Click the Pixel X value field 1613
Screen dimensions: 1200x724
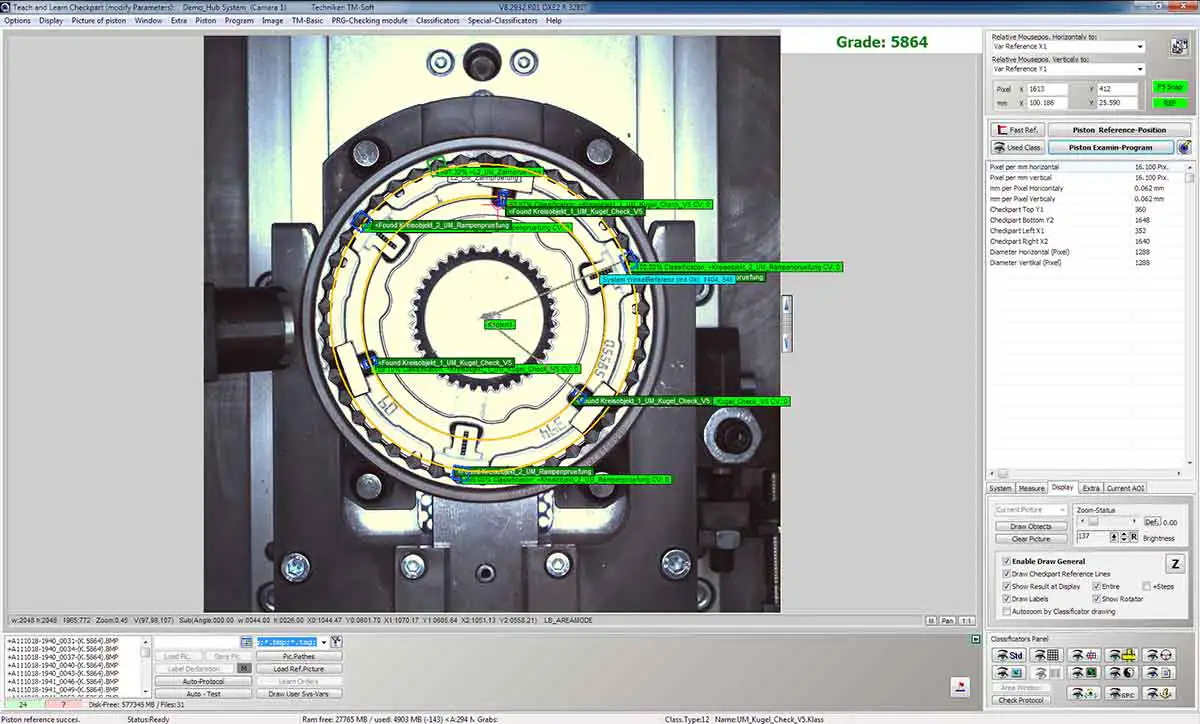click(1047, 89)
